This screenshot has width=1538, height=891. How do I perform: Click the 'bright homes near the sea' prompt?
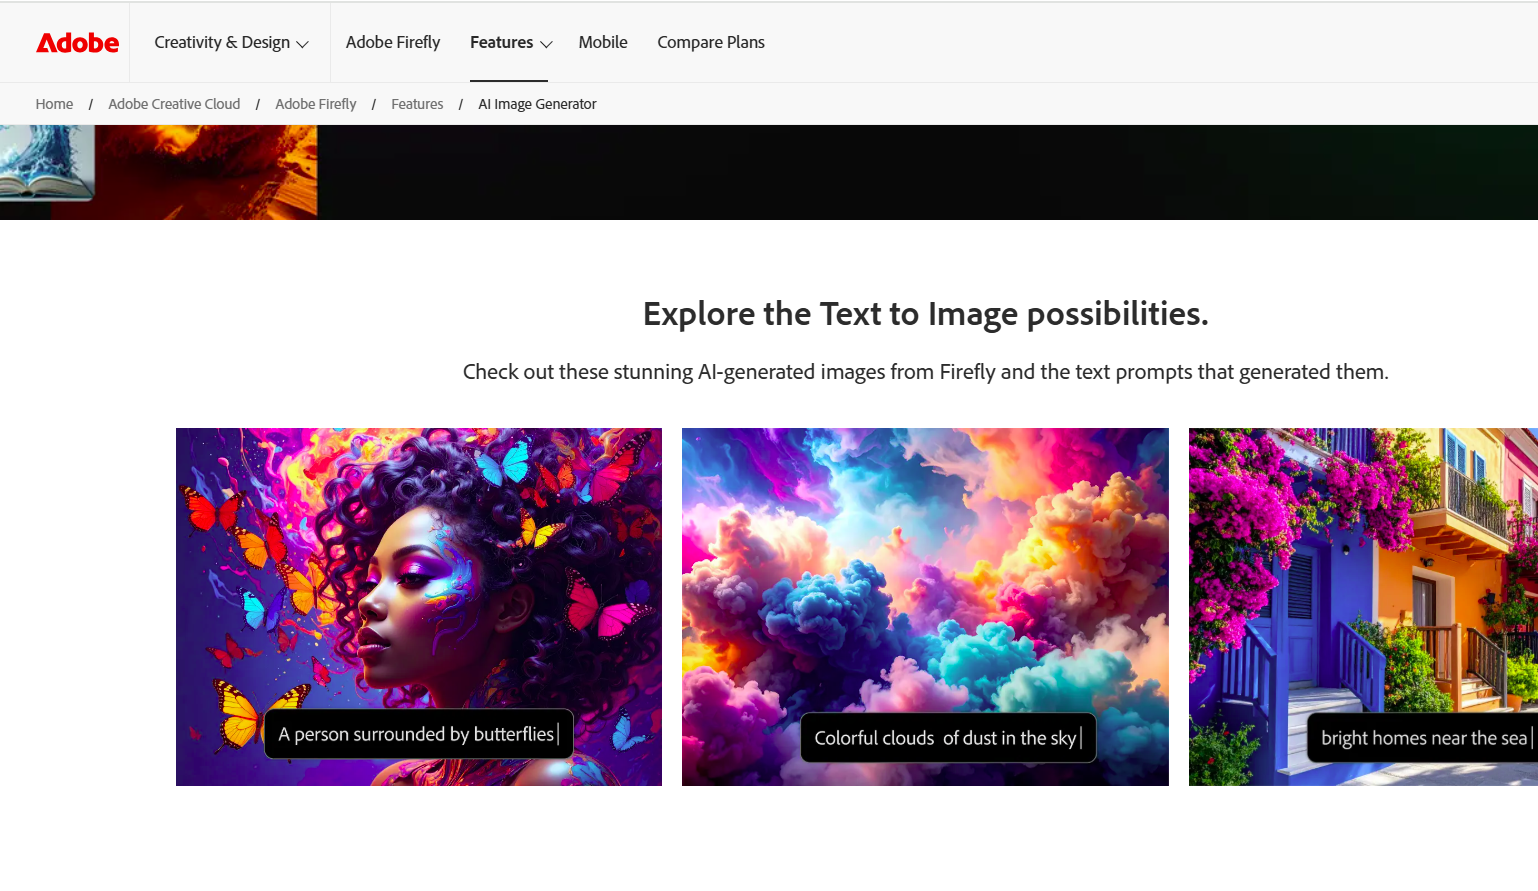point(1423,738)
